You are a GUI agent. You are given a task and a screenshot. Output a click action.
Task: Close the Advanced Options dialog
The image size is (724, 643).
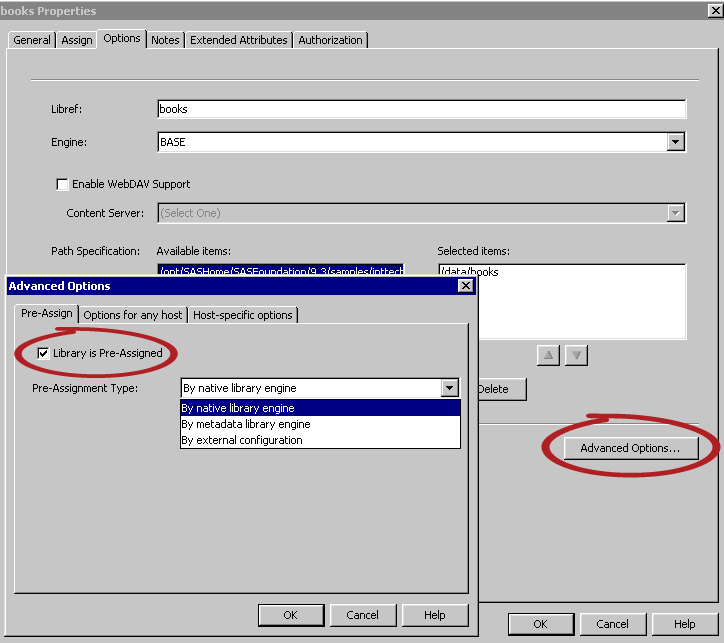click(x=465, y=286)
